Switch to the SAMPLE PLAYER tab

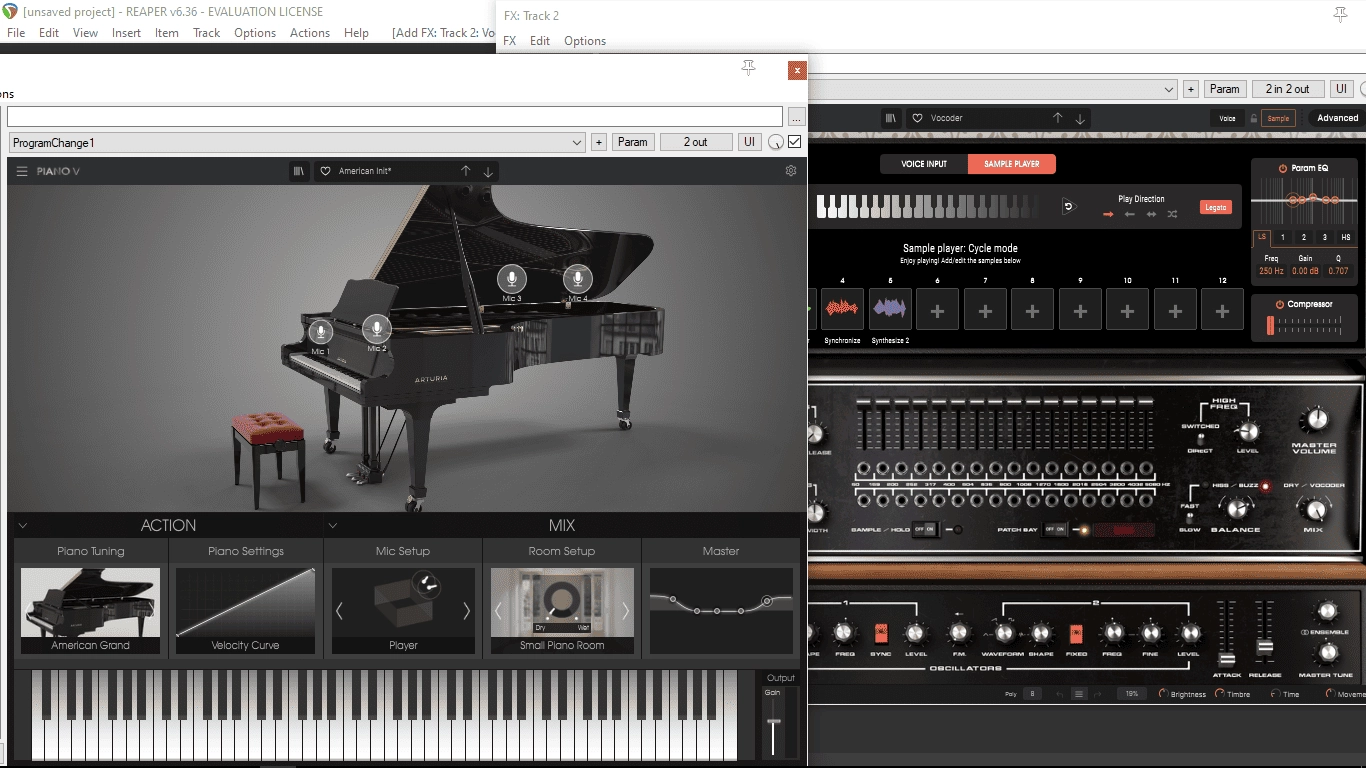[1012, 164]
